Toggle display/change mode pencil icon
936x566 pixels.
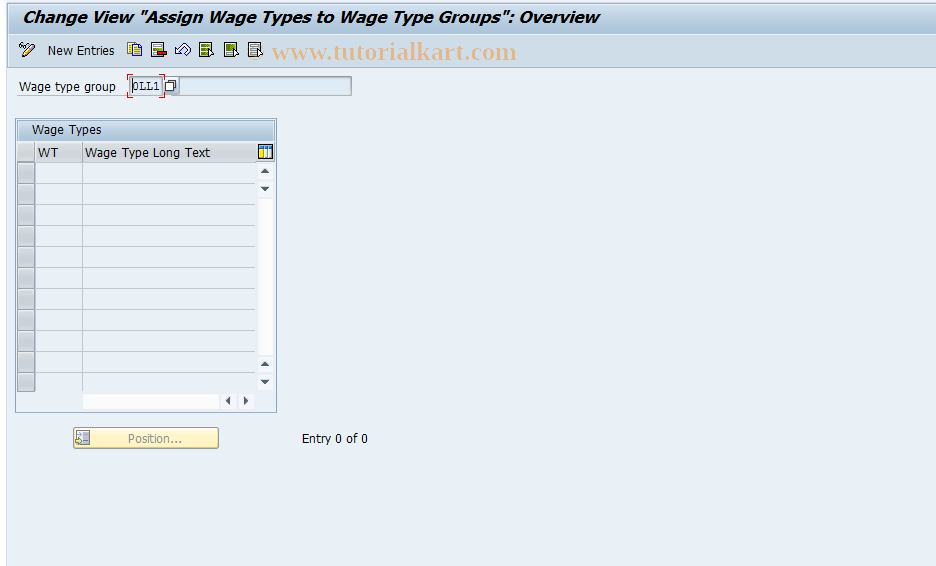coord(27,50)
